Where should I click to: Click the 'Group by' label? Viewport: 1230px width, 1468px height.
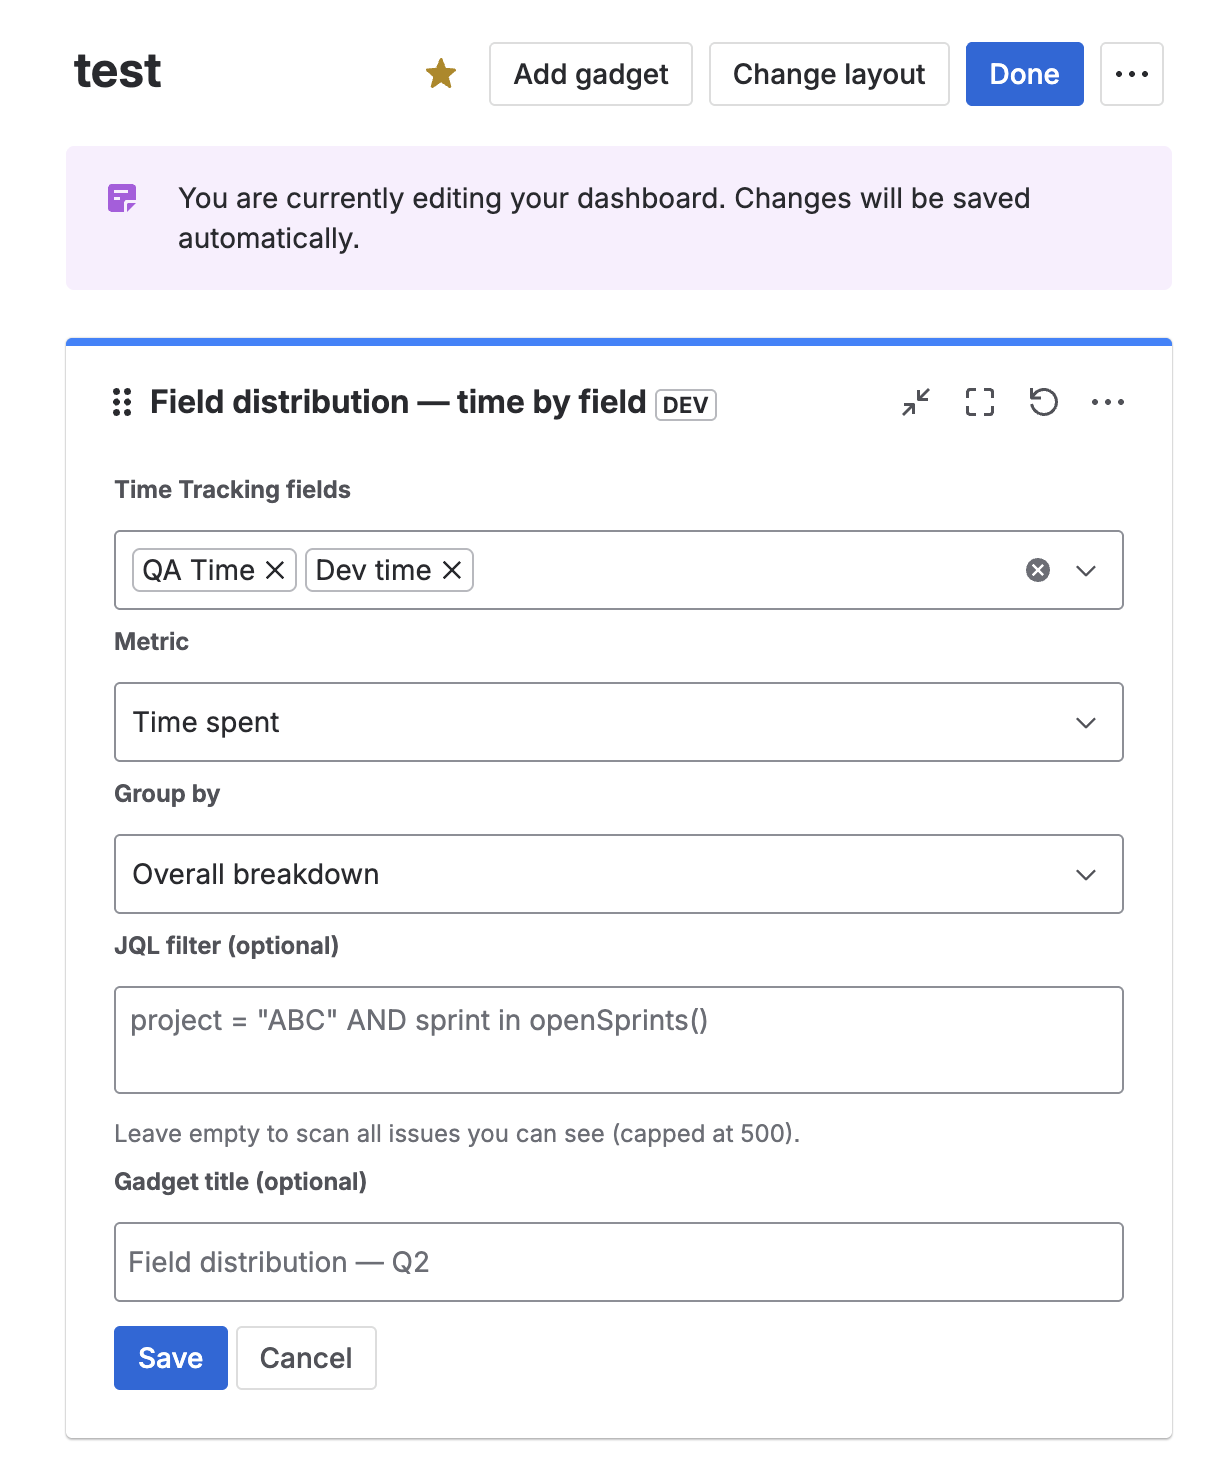[x=167, y=794]
